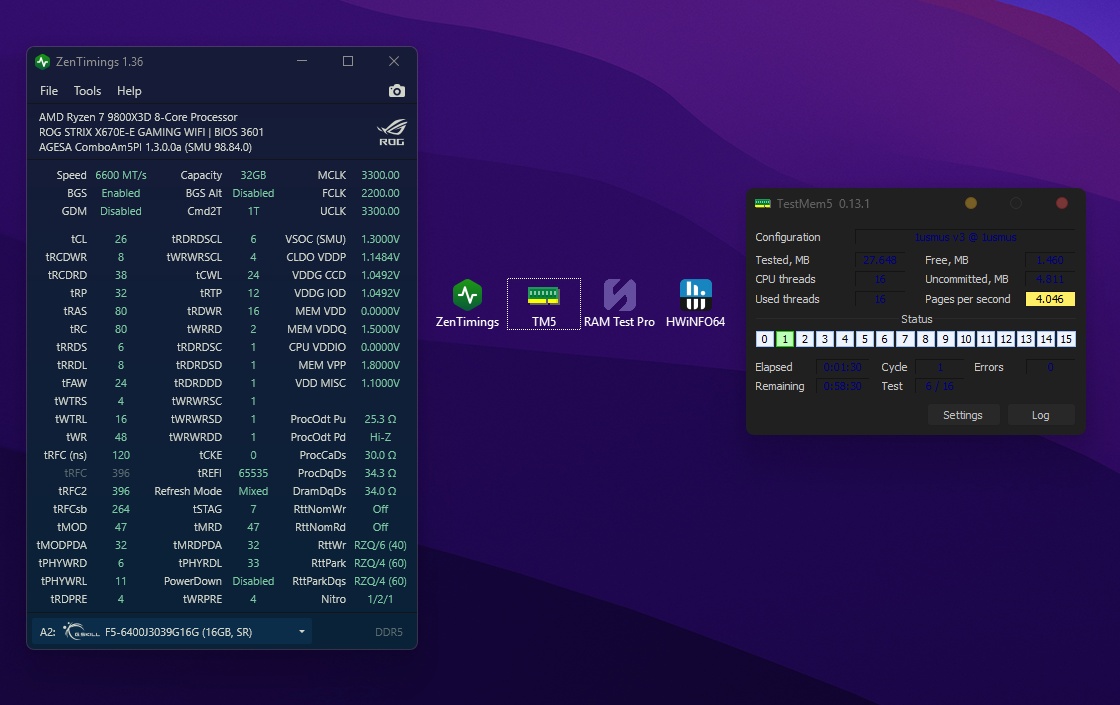The height and width of the screenshot is (705, 1120).
Task: Click the camera screenshot icon in ZenTimings
Action: pos(396,91)
